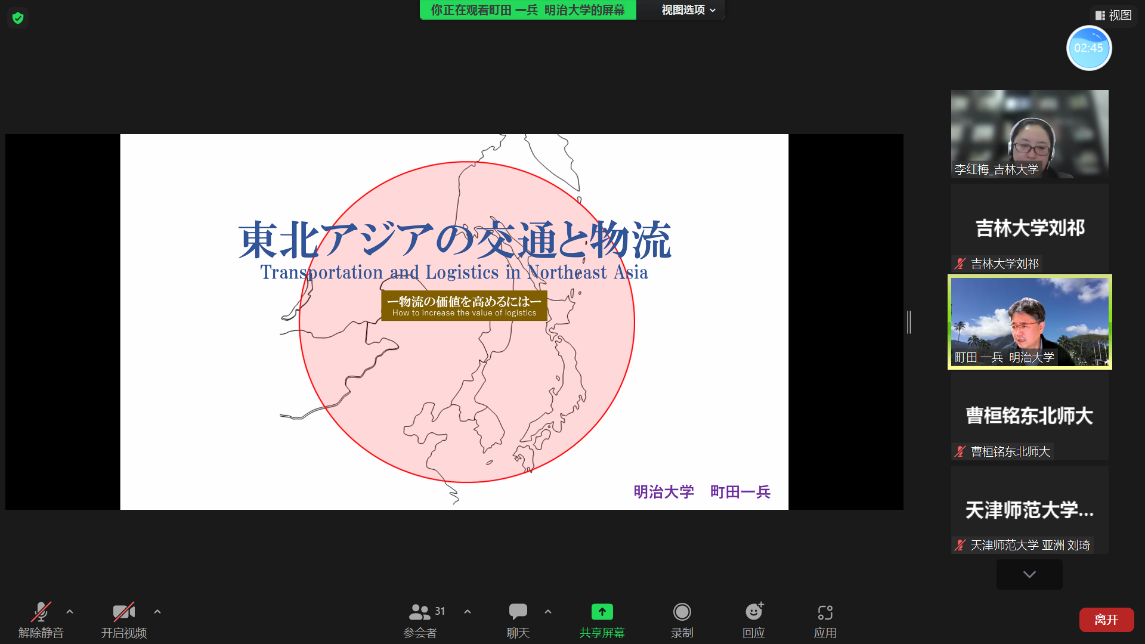
Task: Click the divider handle beside video panel
Action: [909, 321]
